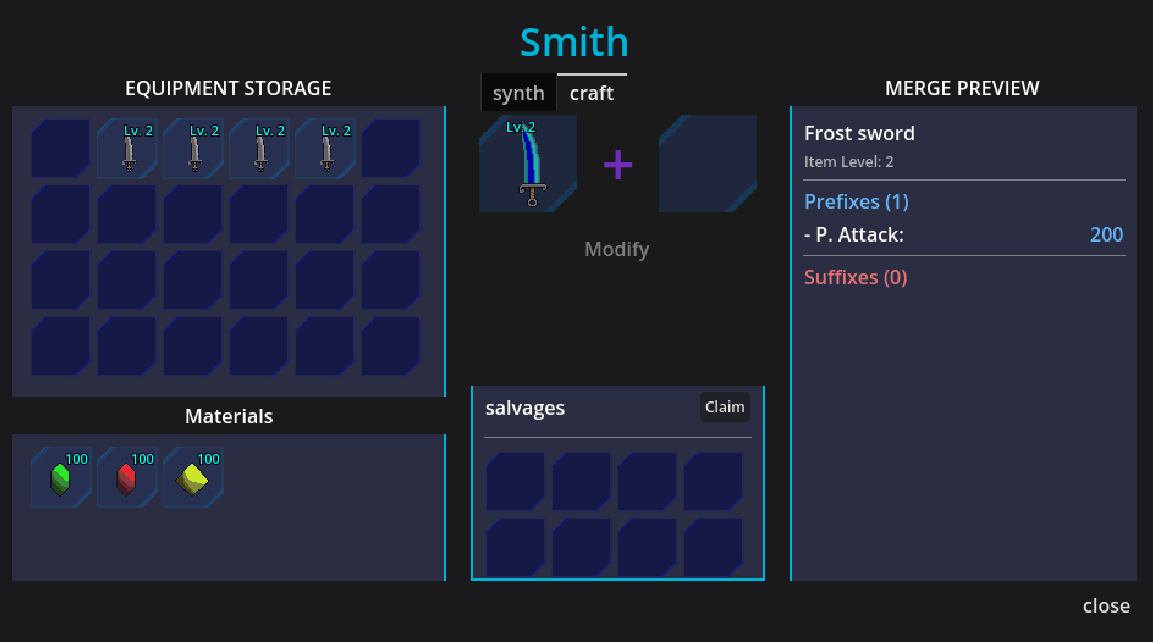Click the Frost sword in craft slot
Image resolution: width=1153 pixels, height=642 pixels.
(x=528, y=163)
